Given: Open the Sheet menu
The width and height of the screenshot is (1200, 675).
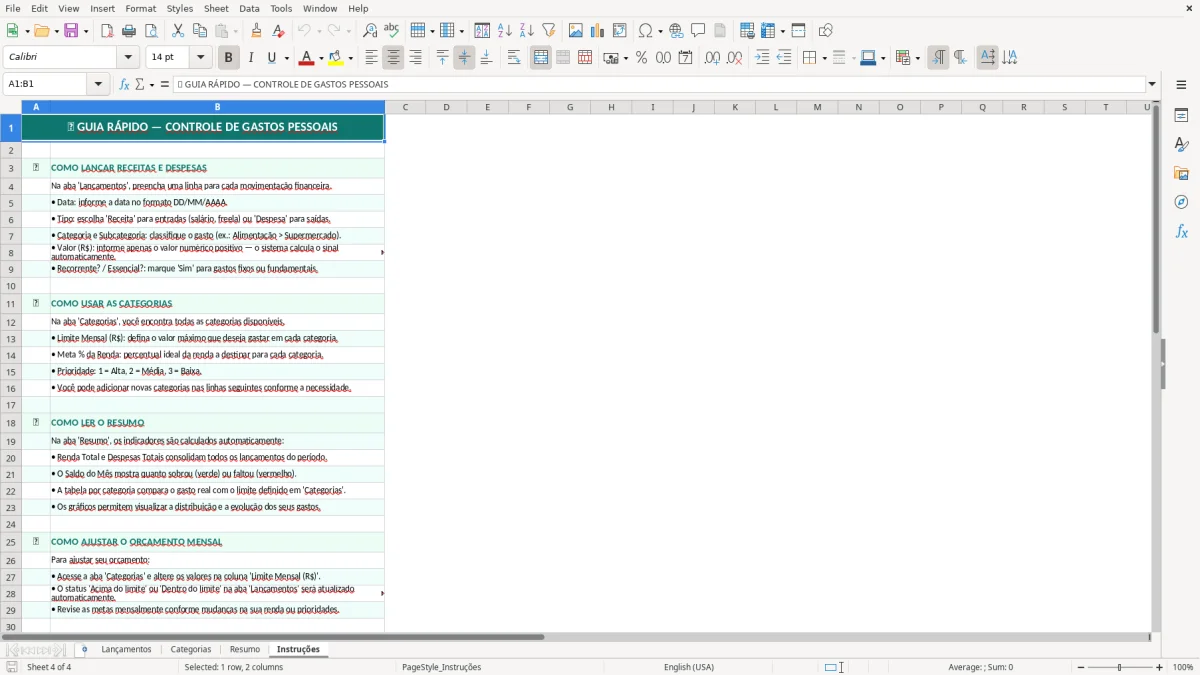Looking at the screenshot, I should coord(216,8).
